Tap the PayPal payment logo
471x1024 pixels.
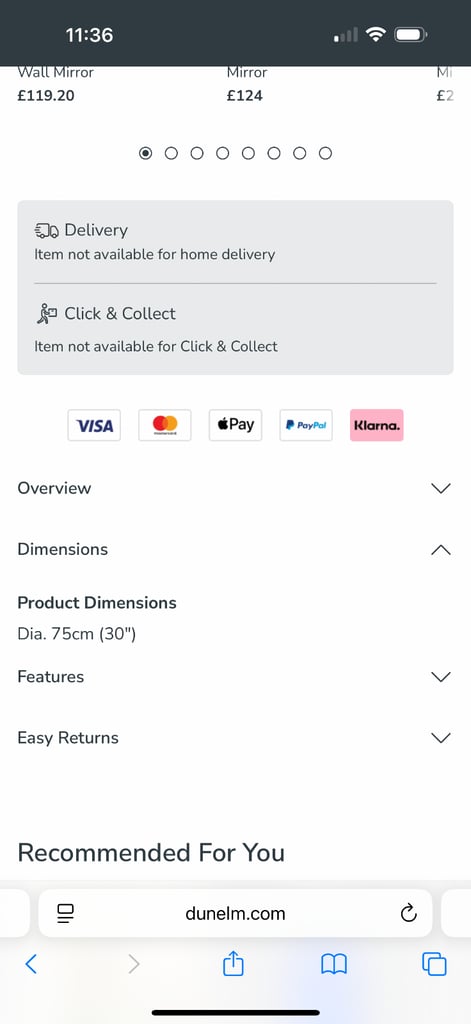[x=306, y=425]
